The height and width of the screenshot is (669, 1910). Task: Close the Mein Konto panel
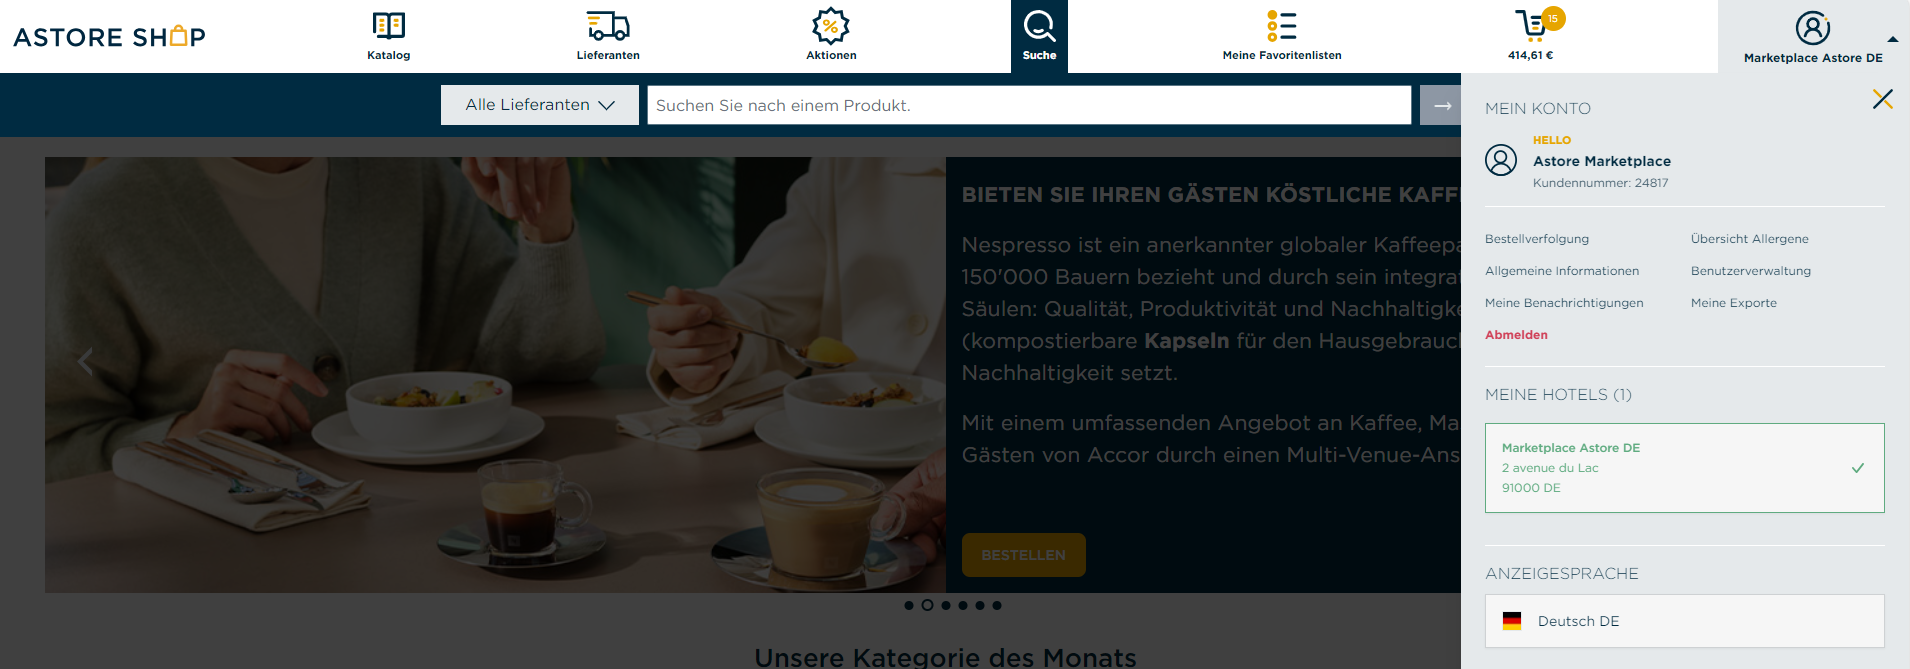(1883, 99)
